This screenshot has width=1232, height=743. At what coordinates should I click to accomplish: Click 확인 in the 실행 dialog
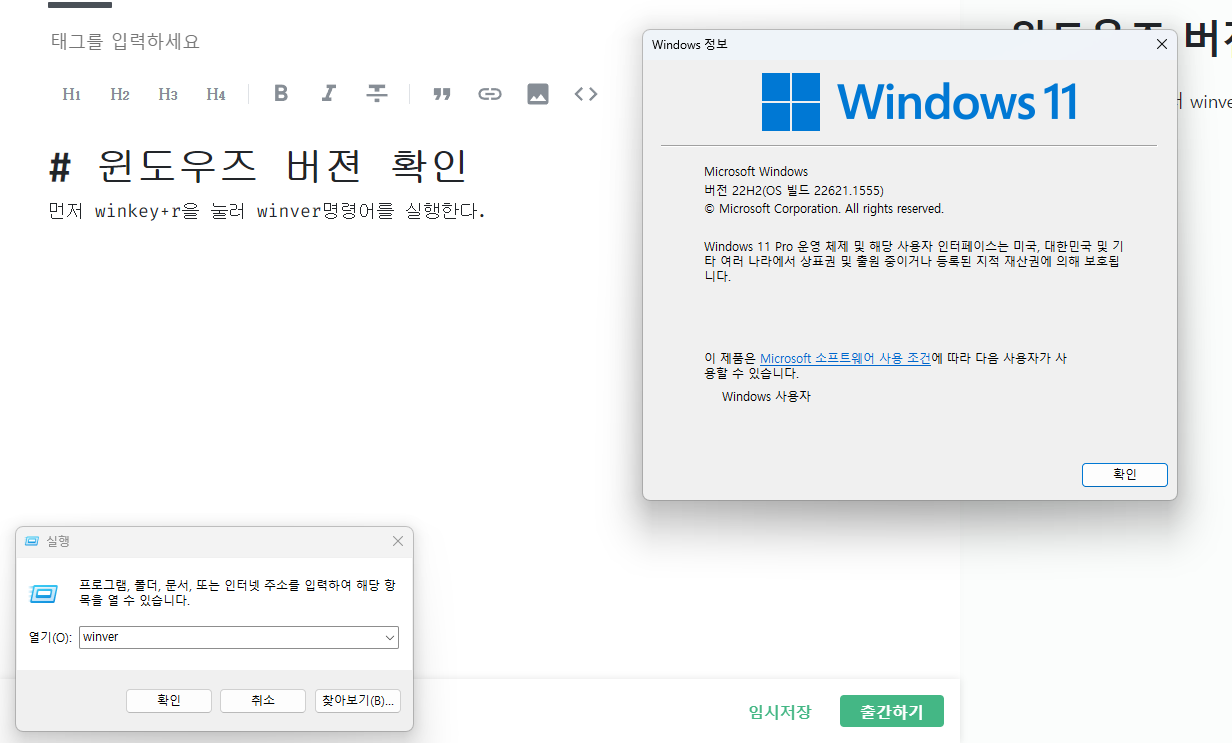click(169, 700)
